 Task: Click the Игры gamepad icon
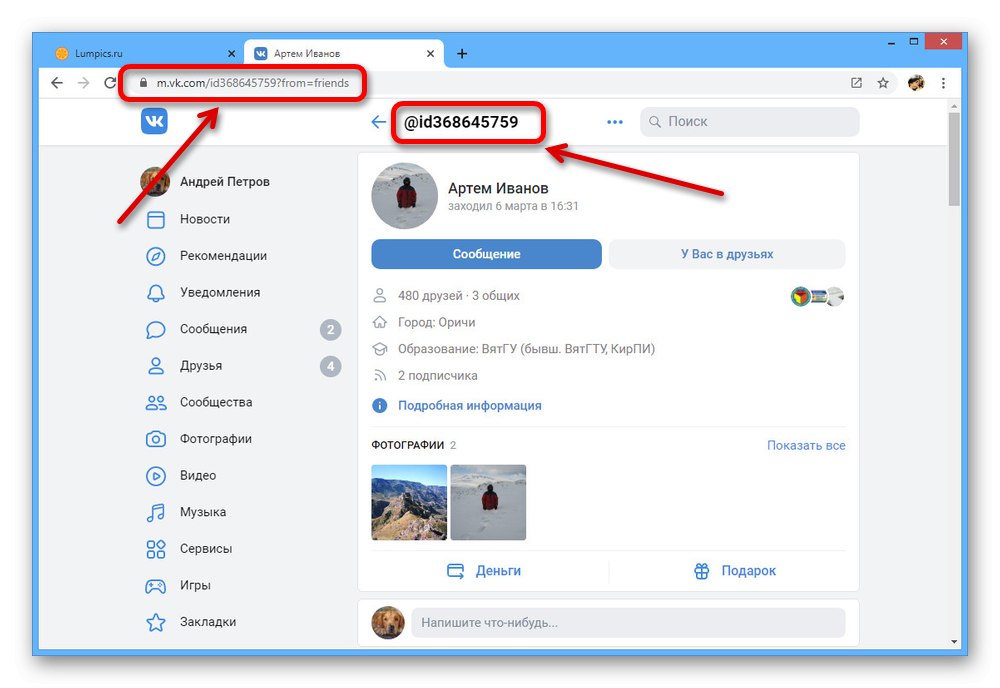tap(156, 585)
